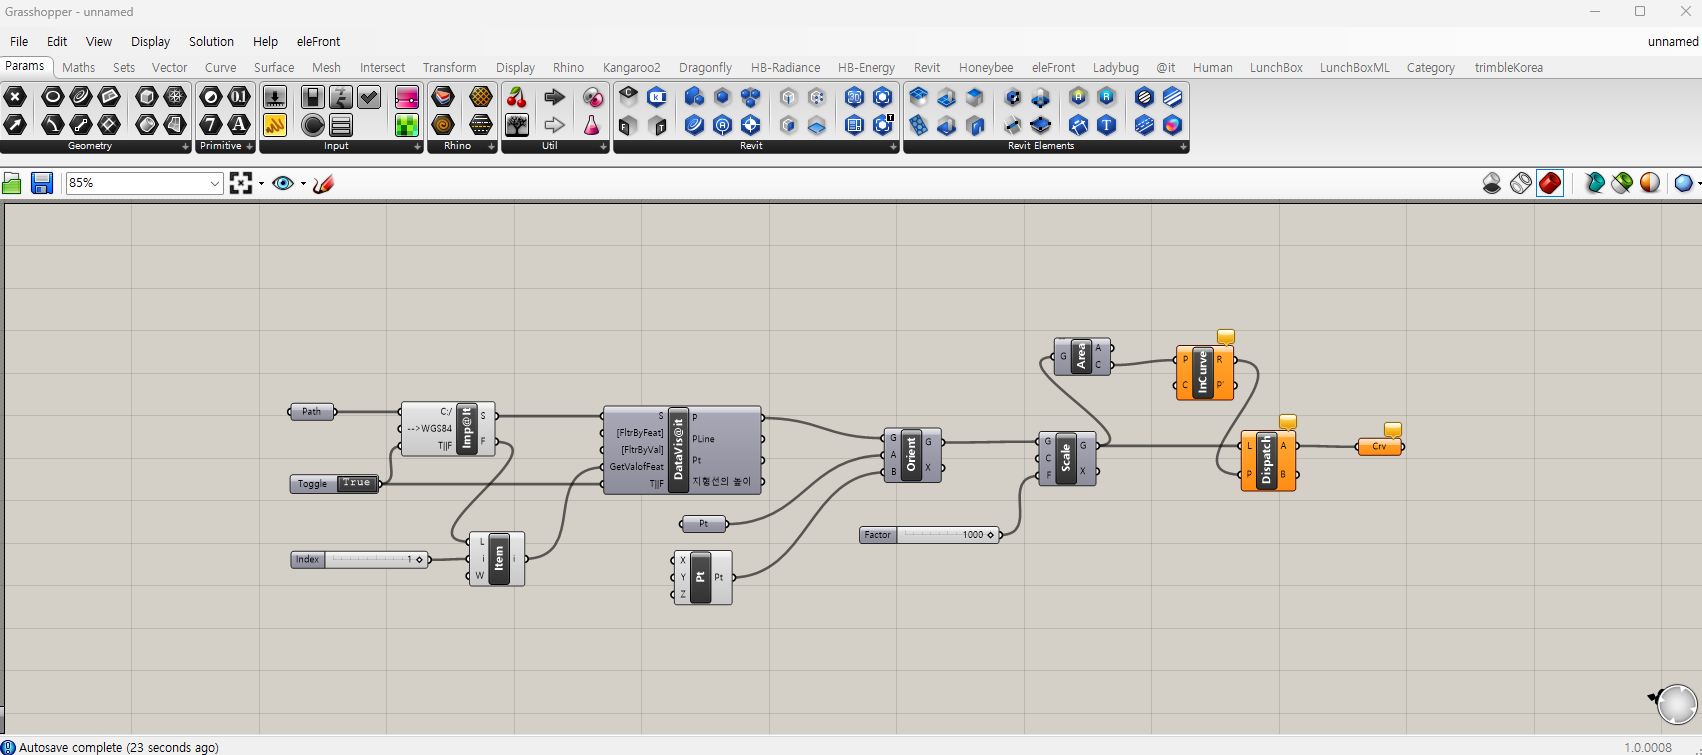The height and width of the screenshot is (755, 1702).
Task: Choose the Cherry Picker icon in Util
Action: coord(517,97)
